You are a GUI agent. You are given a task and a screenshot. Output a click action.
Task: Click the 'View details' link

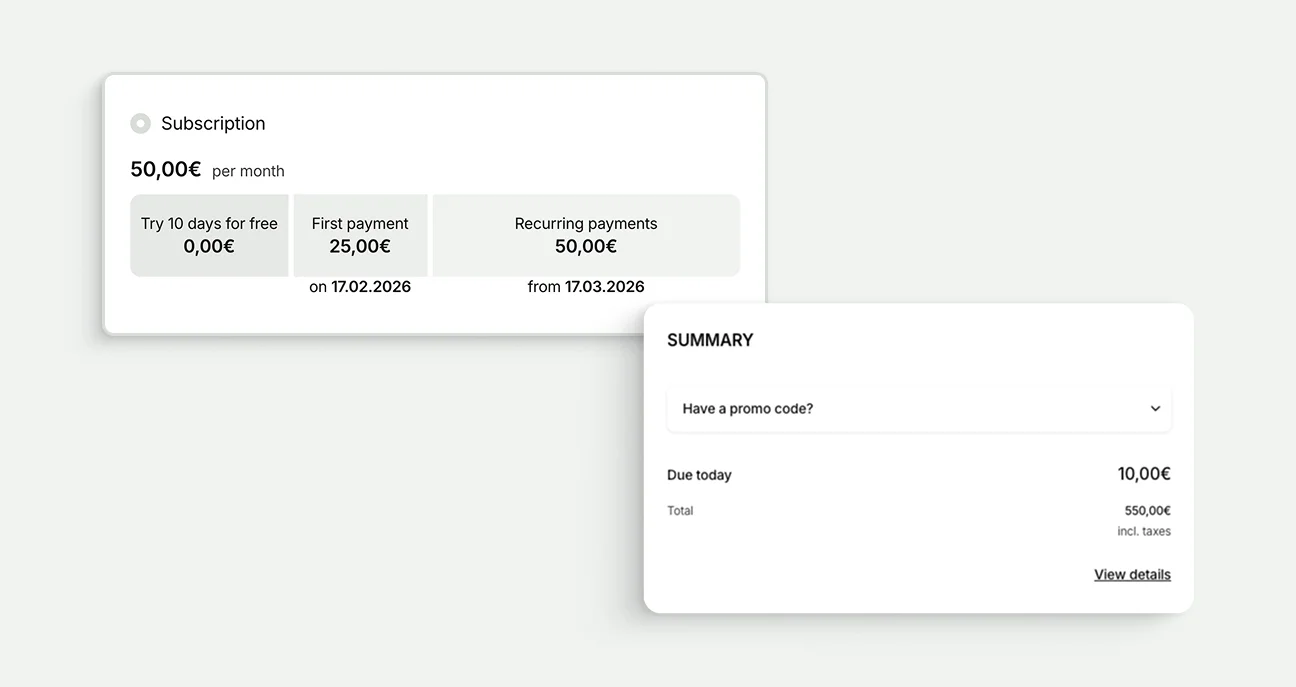[x=1132, y=574]
